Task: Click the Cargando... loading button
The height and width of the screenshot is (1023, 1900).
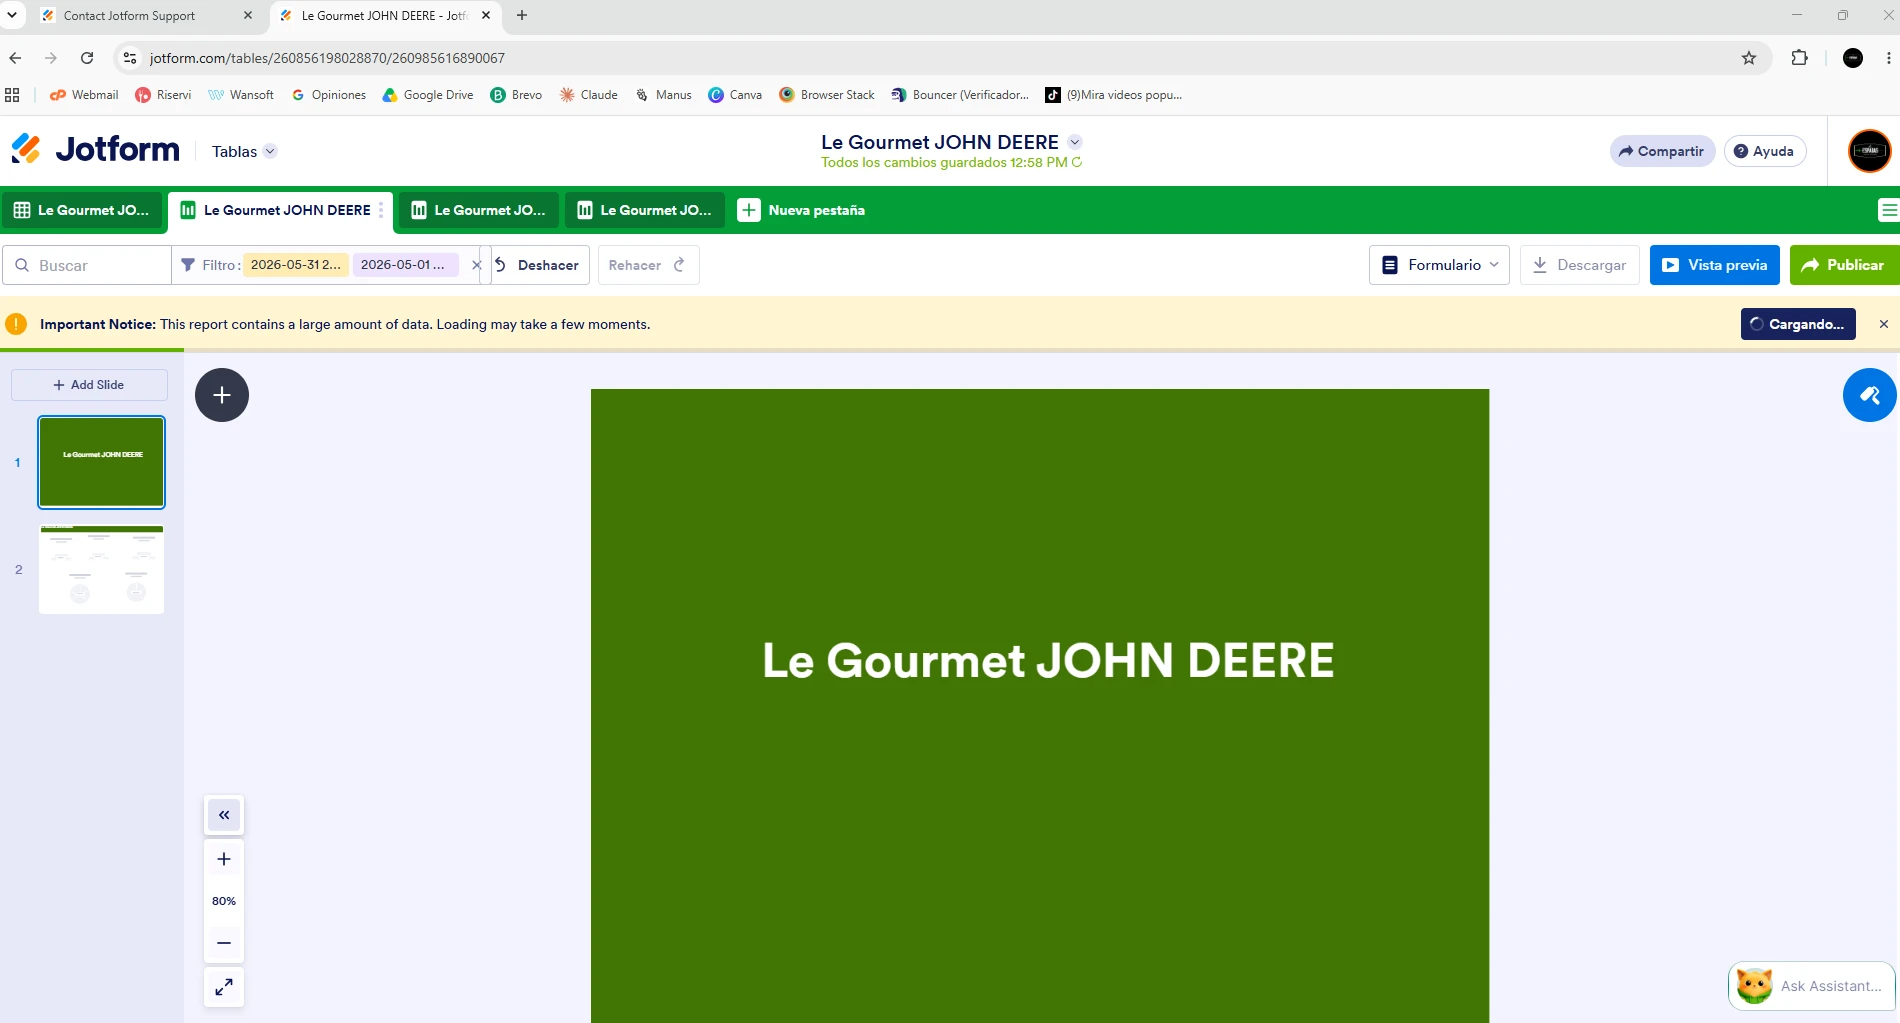Action: pos(1798,324)
